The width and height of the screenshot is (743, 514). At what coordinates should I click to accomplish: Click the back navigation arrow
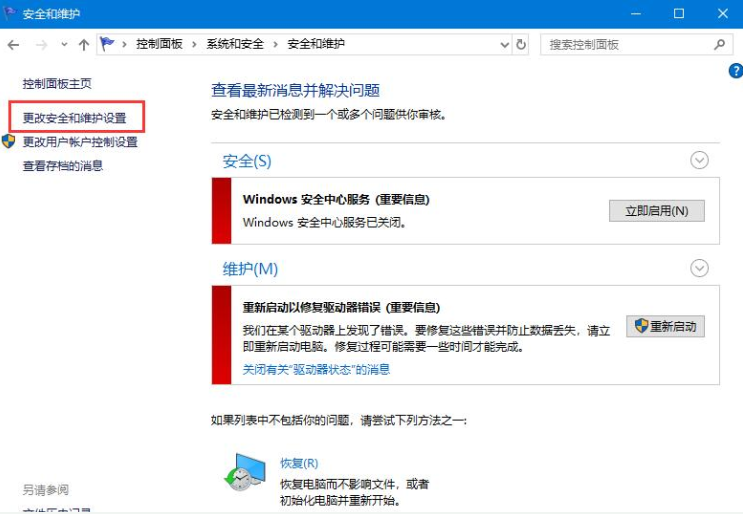pos(14,45)
